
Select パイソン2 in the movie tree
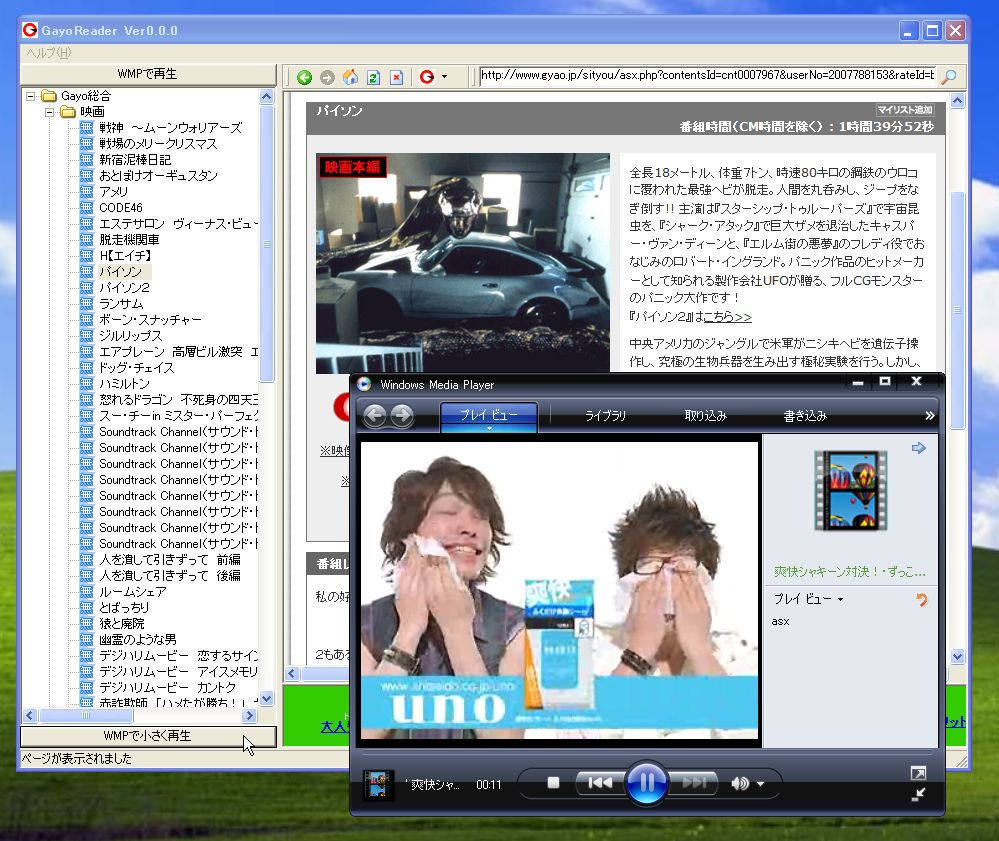[x=124, y=287]
